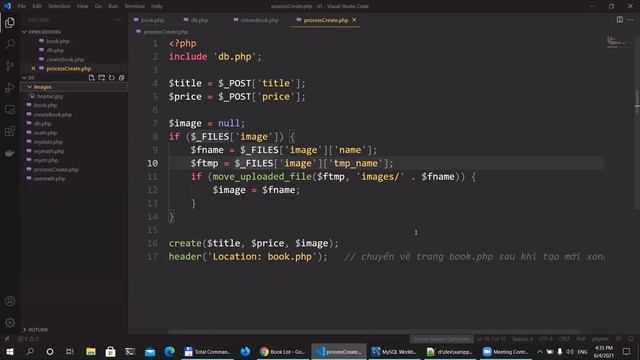
Task: Collapse the Open Editors section
Action: coord(44,32)
